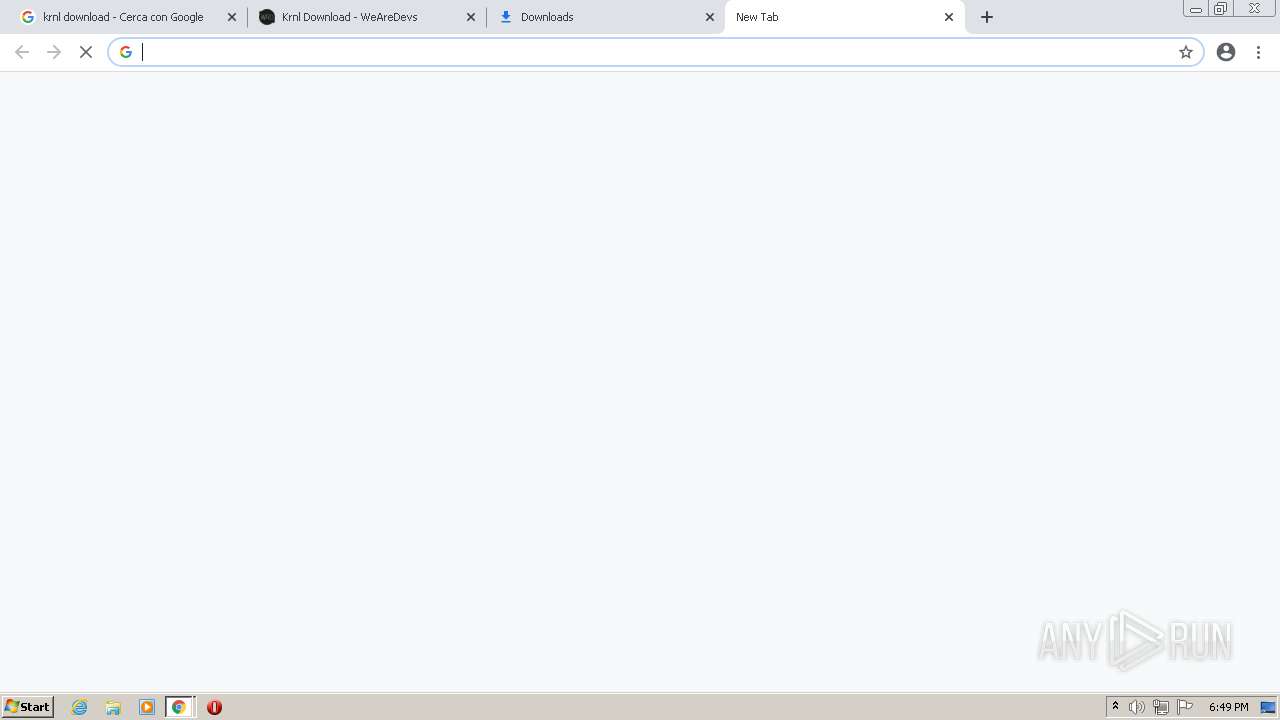The height and width of the screenshot is (720, 1280).
Task: Close the Chrome window
Action: [x=1254, y=9]
